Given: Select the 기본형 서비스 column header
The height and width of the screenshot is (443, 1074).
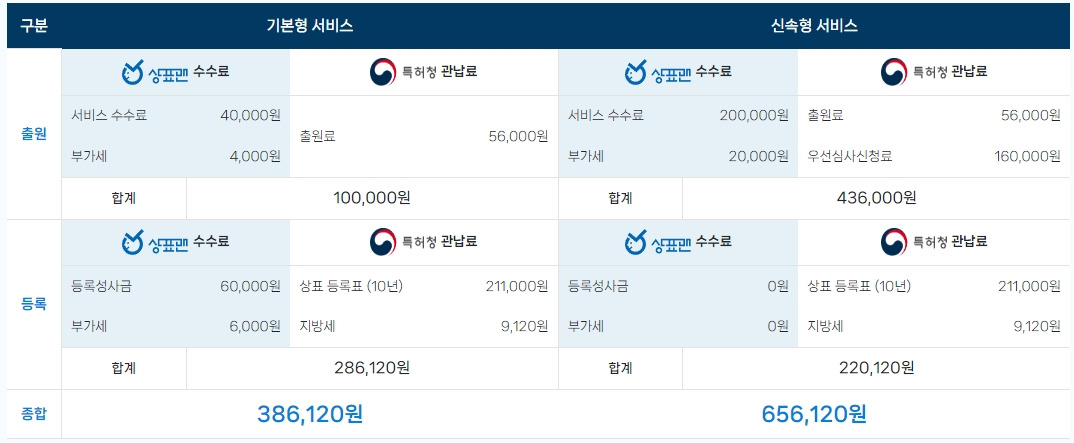Looking at the screenshot, I should [x=310, y=26].
